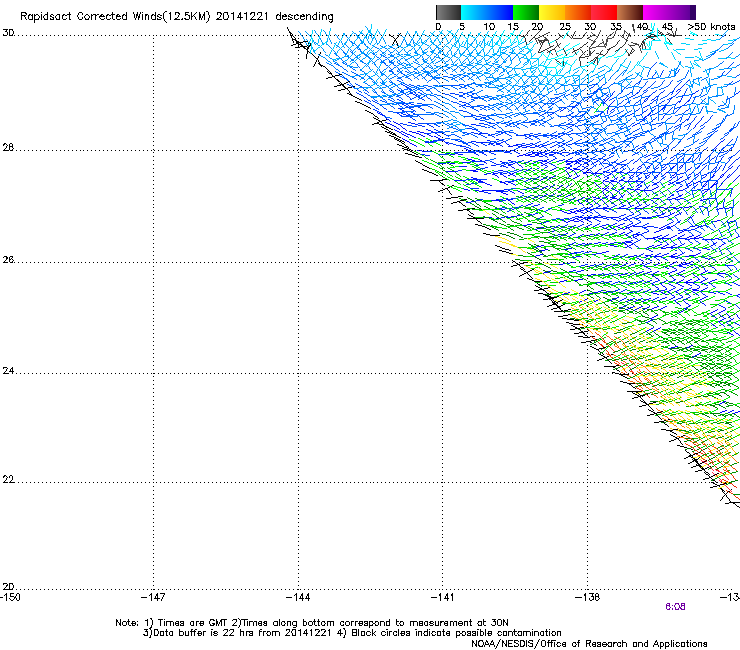The height and width of the screenshot is (650, 740).
Task: Click the '>50 knots' legend label
Action: [711, 27]
